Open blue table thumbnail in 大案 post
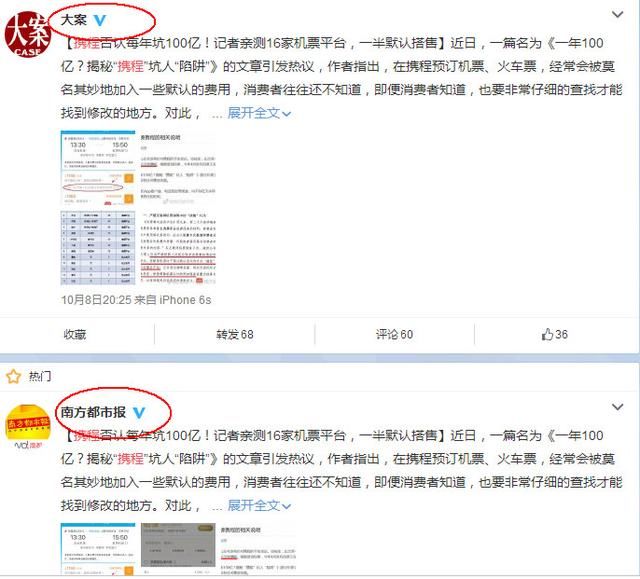Screen dimensions: 640x579 point(98,248)
